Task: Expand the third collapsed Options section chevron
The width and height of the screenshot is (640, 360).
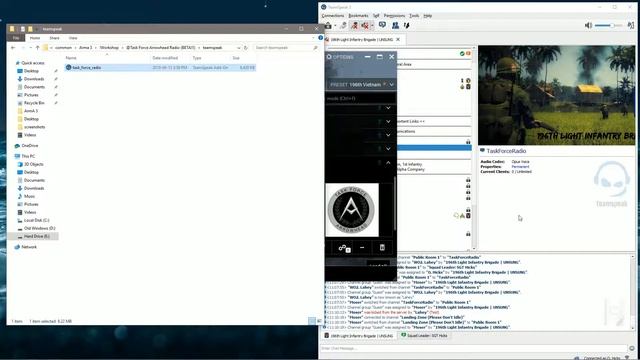Action: (388, 135)
